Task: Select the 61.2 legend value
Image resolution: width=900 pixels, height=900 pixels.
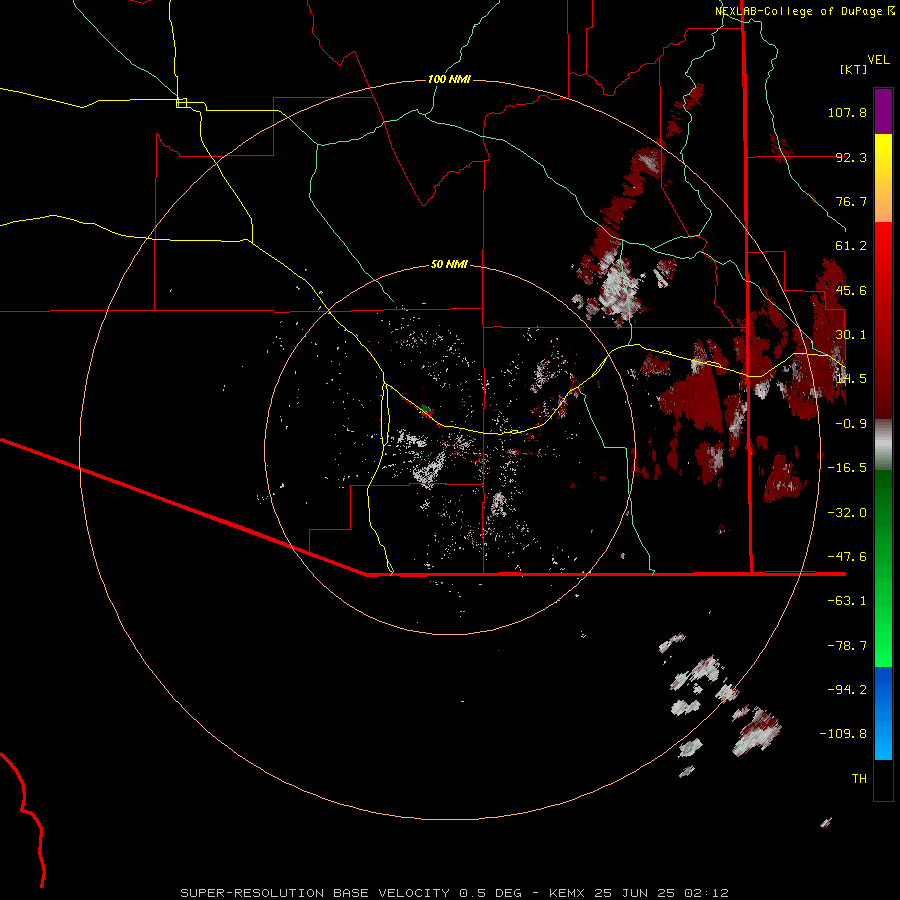Action: pyautogui.click(x=851, y=246)
